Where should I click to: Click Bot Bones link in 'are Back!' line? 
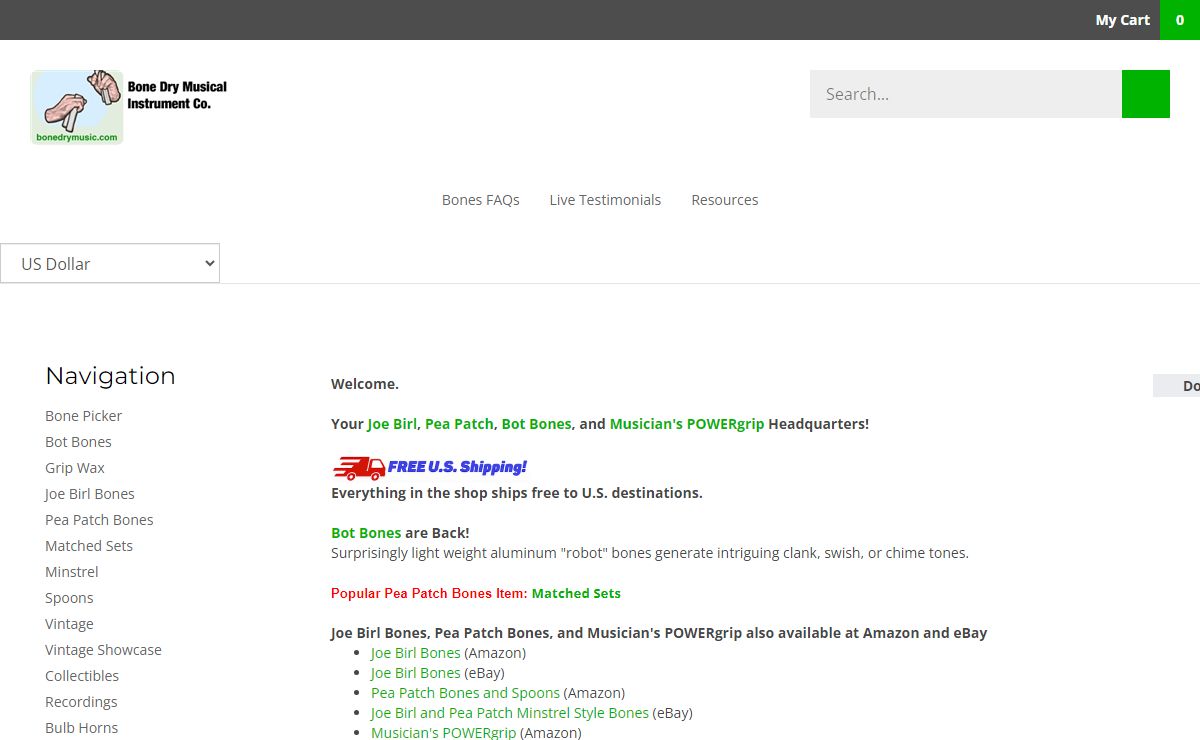[366, 533]
